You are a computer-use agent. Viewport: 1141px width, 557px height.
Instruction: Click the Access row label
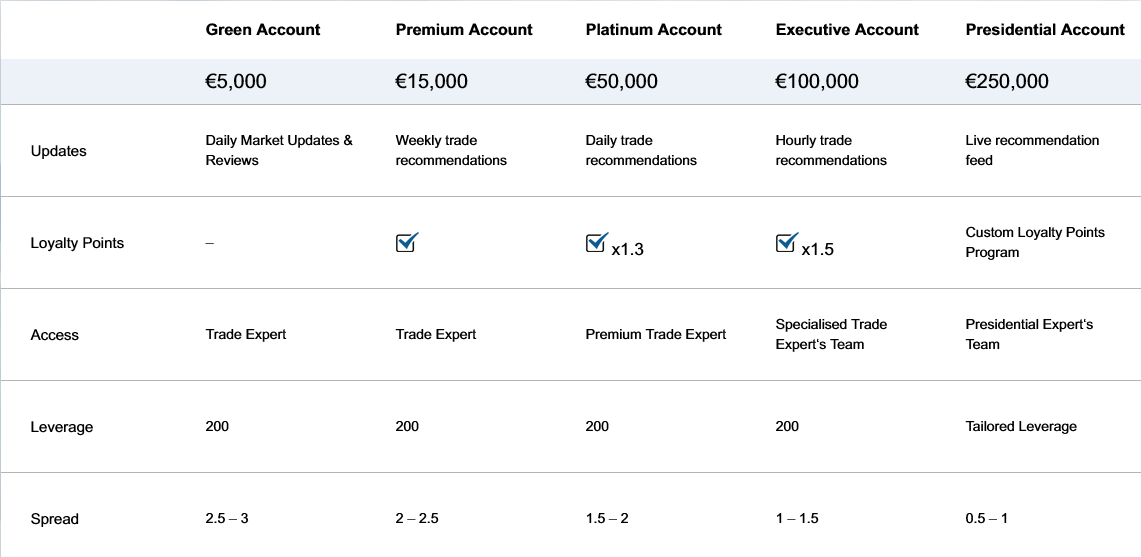pyautogui.click(x=55, y=336)
